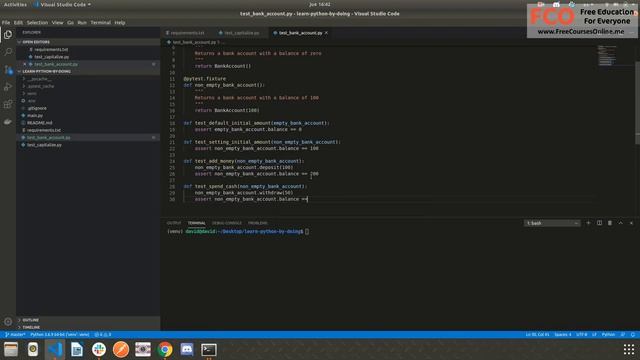Close the test_bank_account.py editor tab

click(326, 33)
